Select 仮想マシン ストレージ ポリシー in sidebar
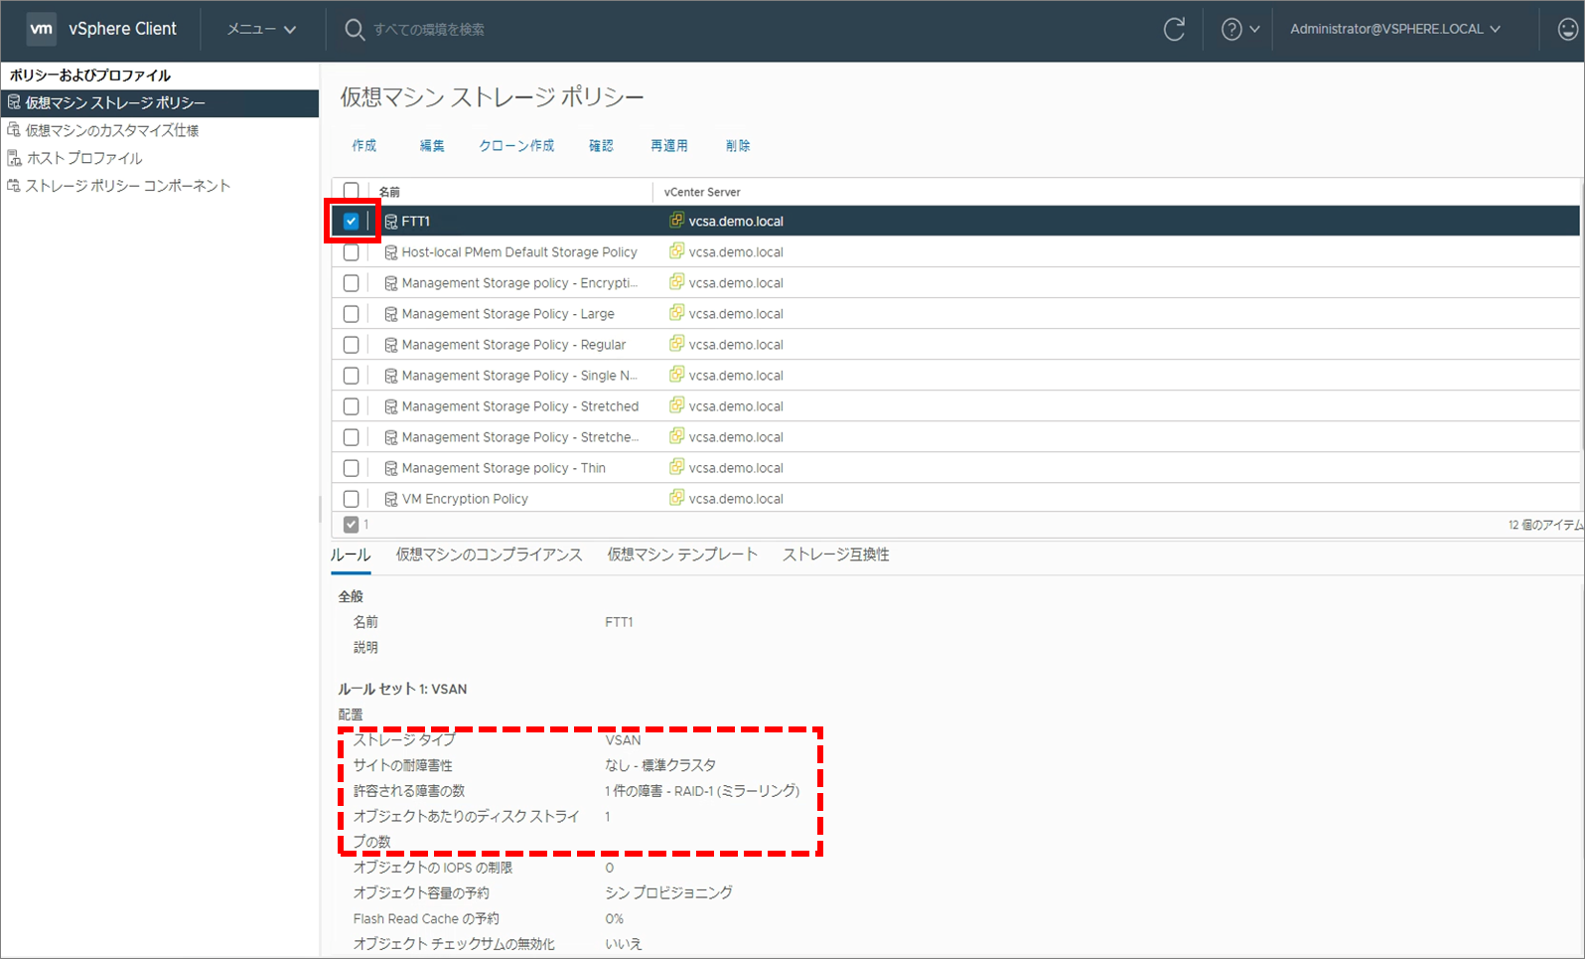 (x=160, y=103)
